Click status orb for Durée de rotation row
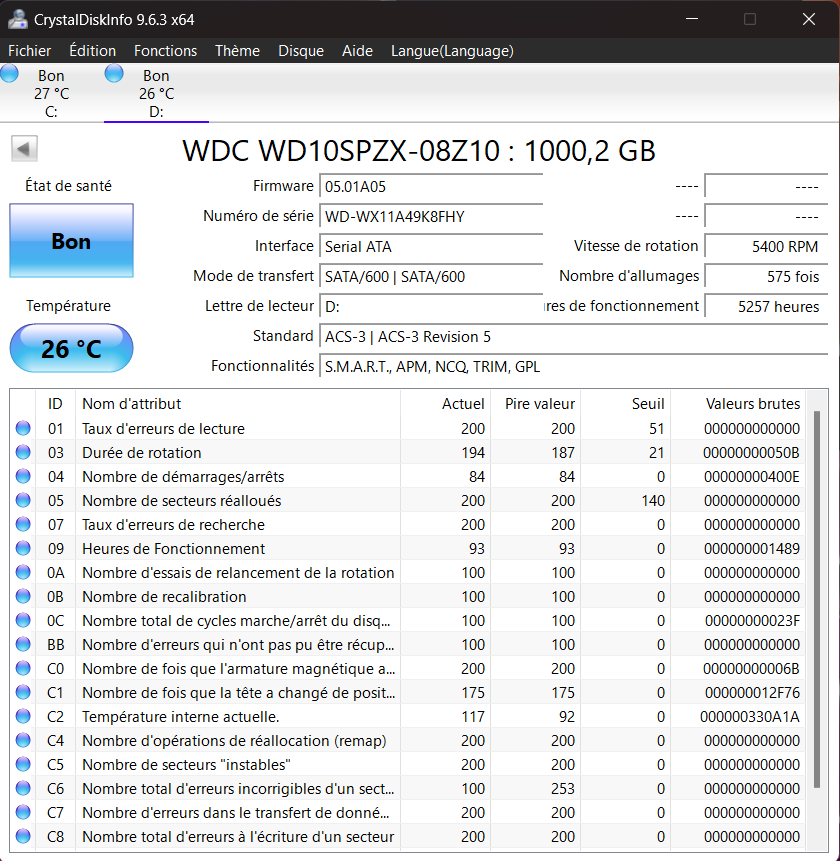Screen dimensions: 840x861 (23, 452)
